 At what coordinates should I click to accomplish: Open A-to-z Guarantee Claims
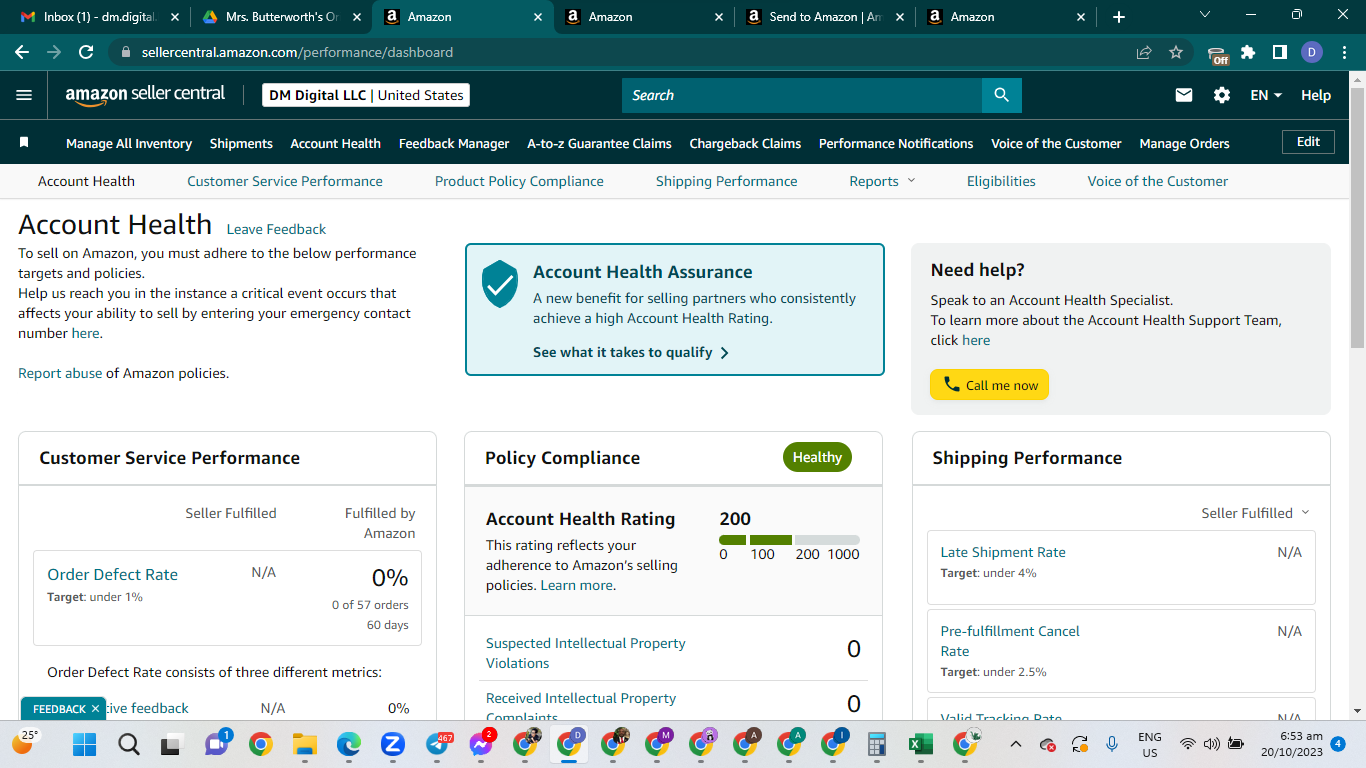(599, 143)
